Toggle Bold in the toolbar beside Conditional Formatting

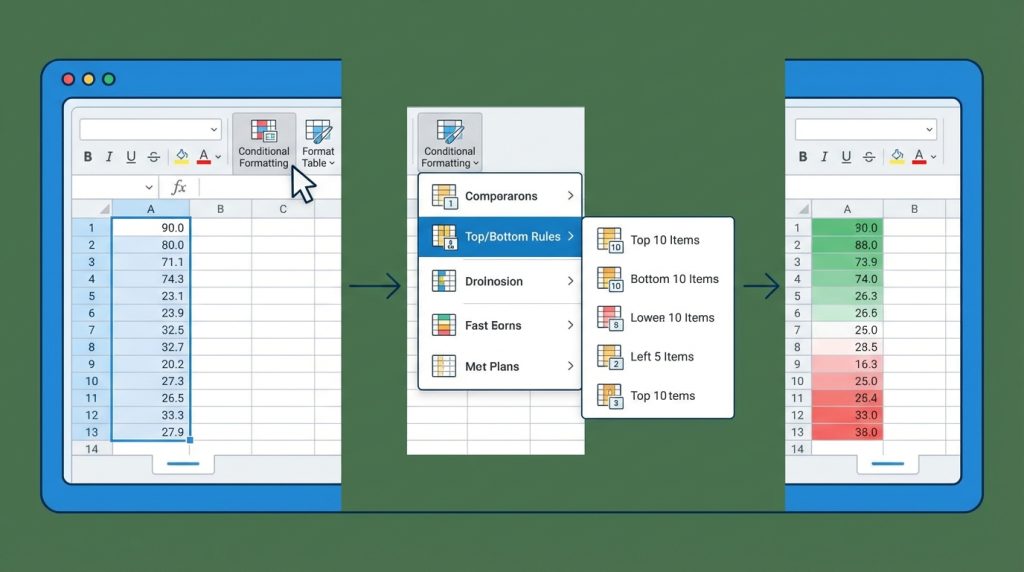click(x=88, y=157)
